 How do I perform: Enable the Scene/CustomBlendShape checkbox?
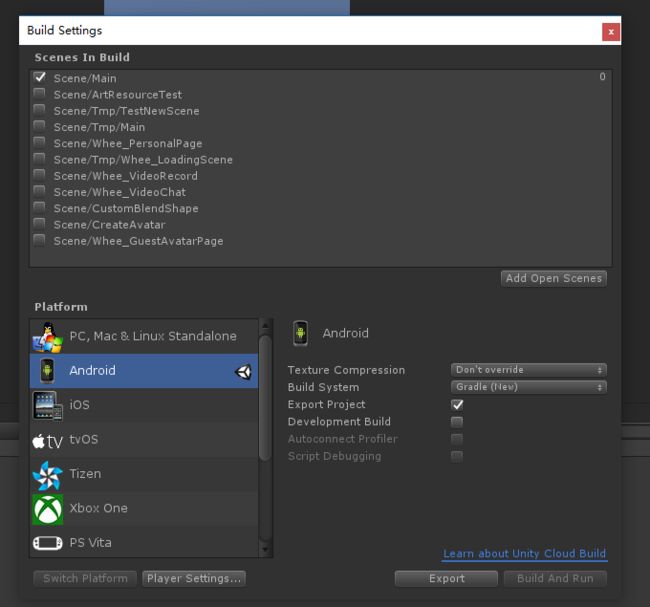[x=39, y=207]
